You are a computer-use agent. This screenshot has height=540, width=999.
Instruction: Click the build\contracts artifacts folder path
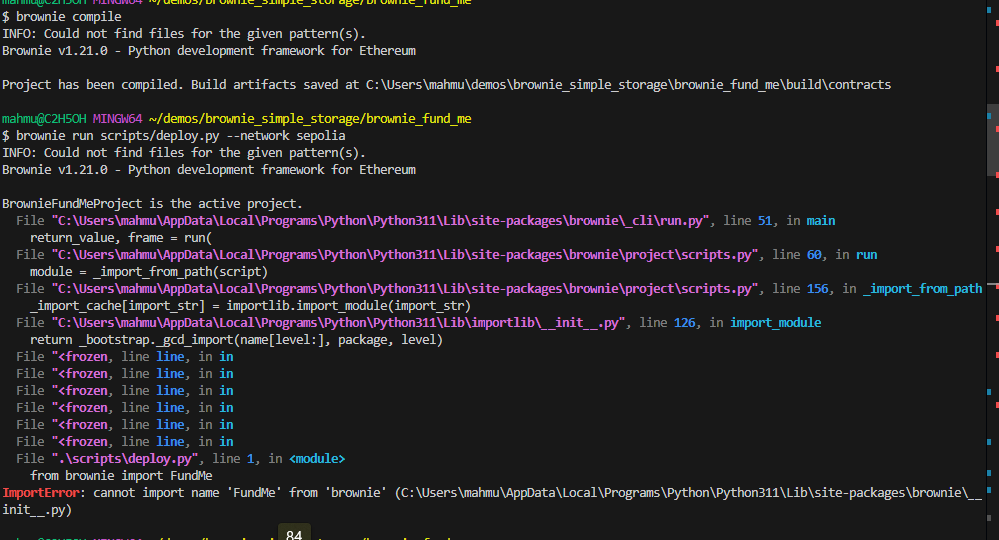coord(628,85)
